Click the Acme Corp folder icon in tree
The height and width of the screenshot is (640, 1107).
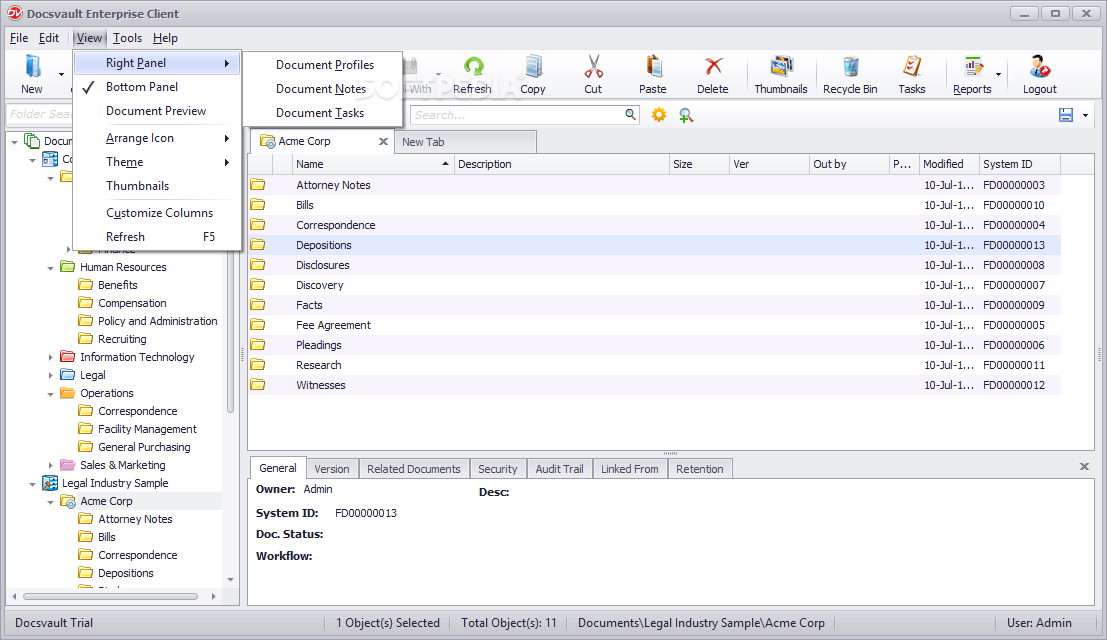[x=68, y=501]
